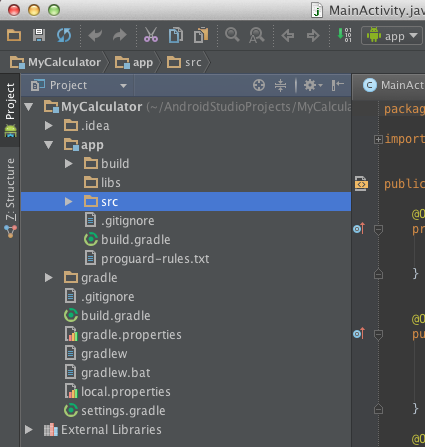
Task: Click the lower override method gutter icon
Action: (359, 334)
